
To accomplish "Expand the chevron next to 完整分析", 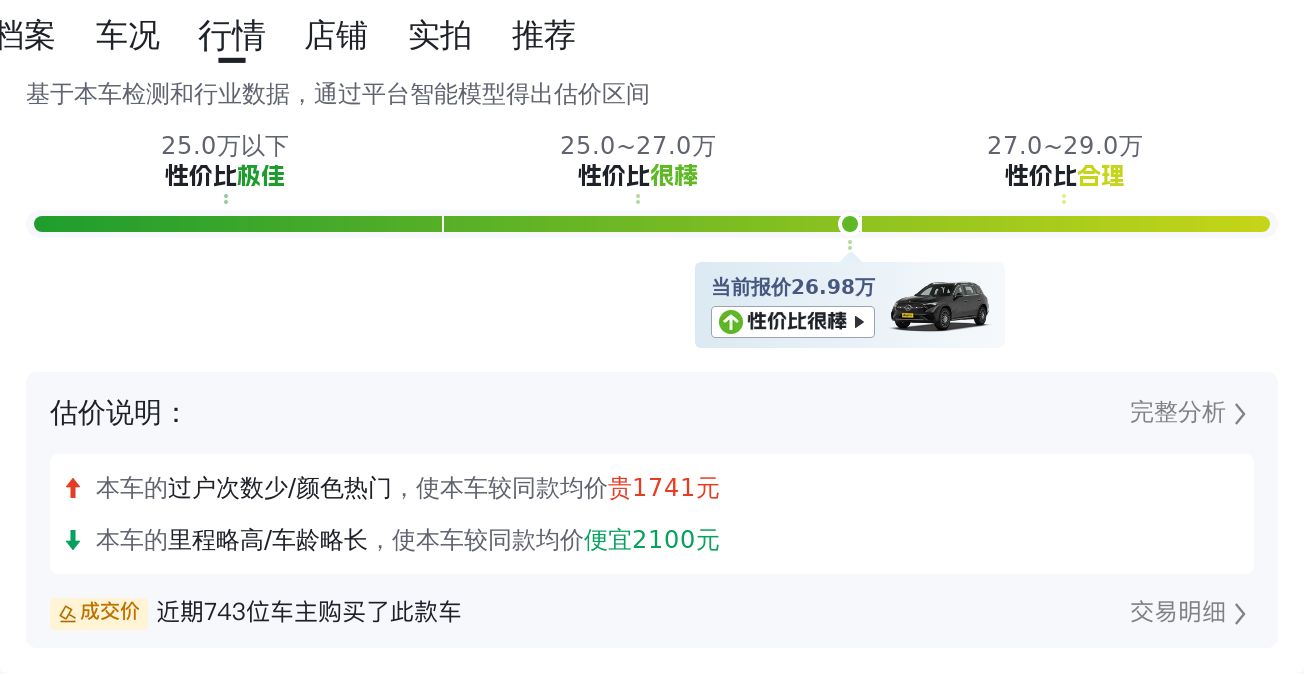I will 1240,414.
